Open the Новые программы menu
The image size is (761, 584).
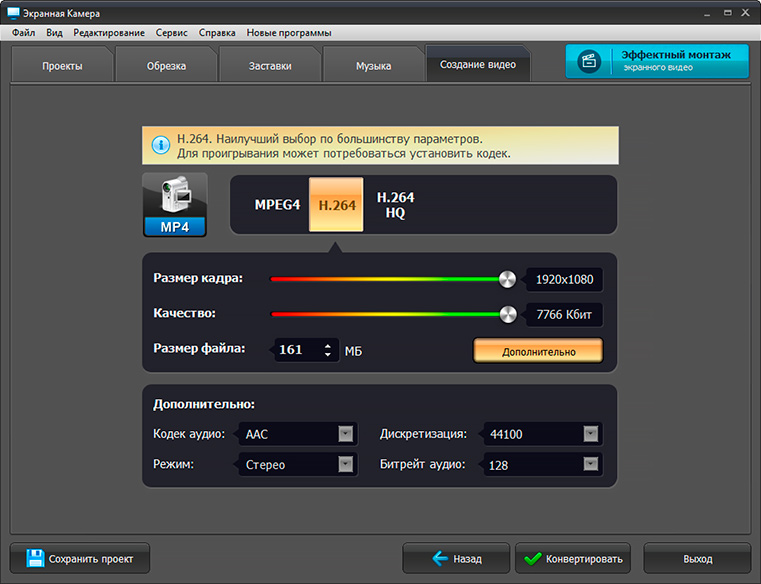click(289, 33)
